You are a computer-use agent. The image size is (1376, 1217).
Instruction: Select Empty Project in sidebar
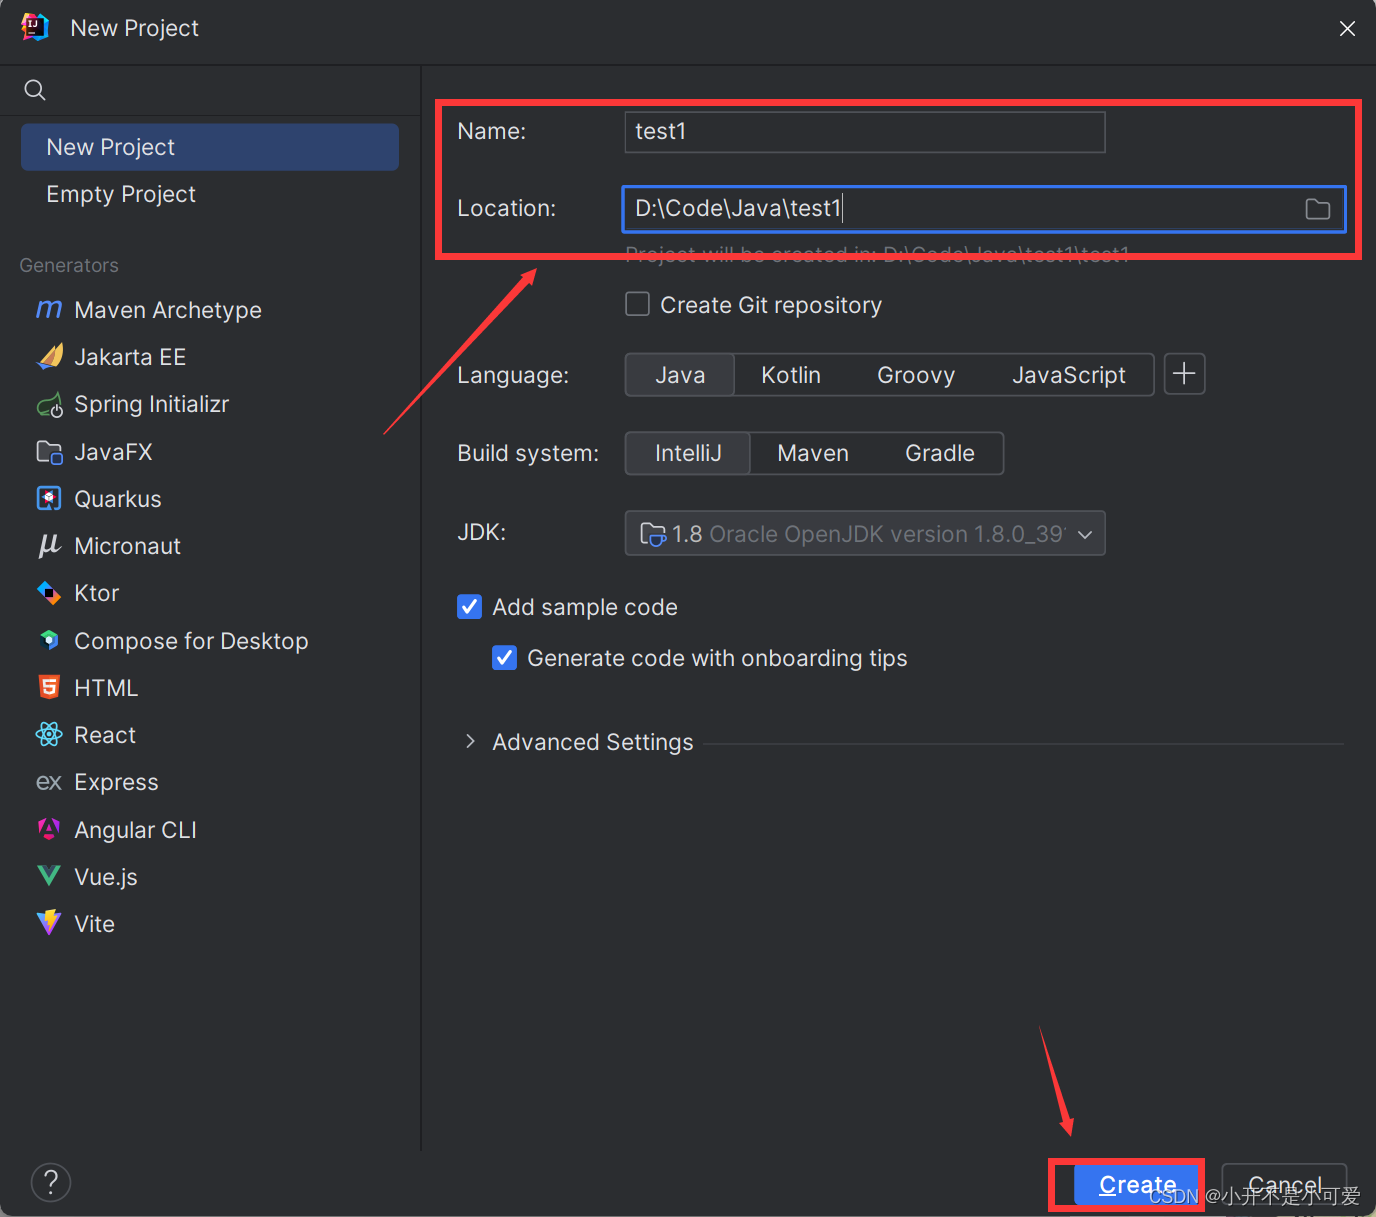210,194
